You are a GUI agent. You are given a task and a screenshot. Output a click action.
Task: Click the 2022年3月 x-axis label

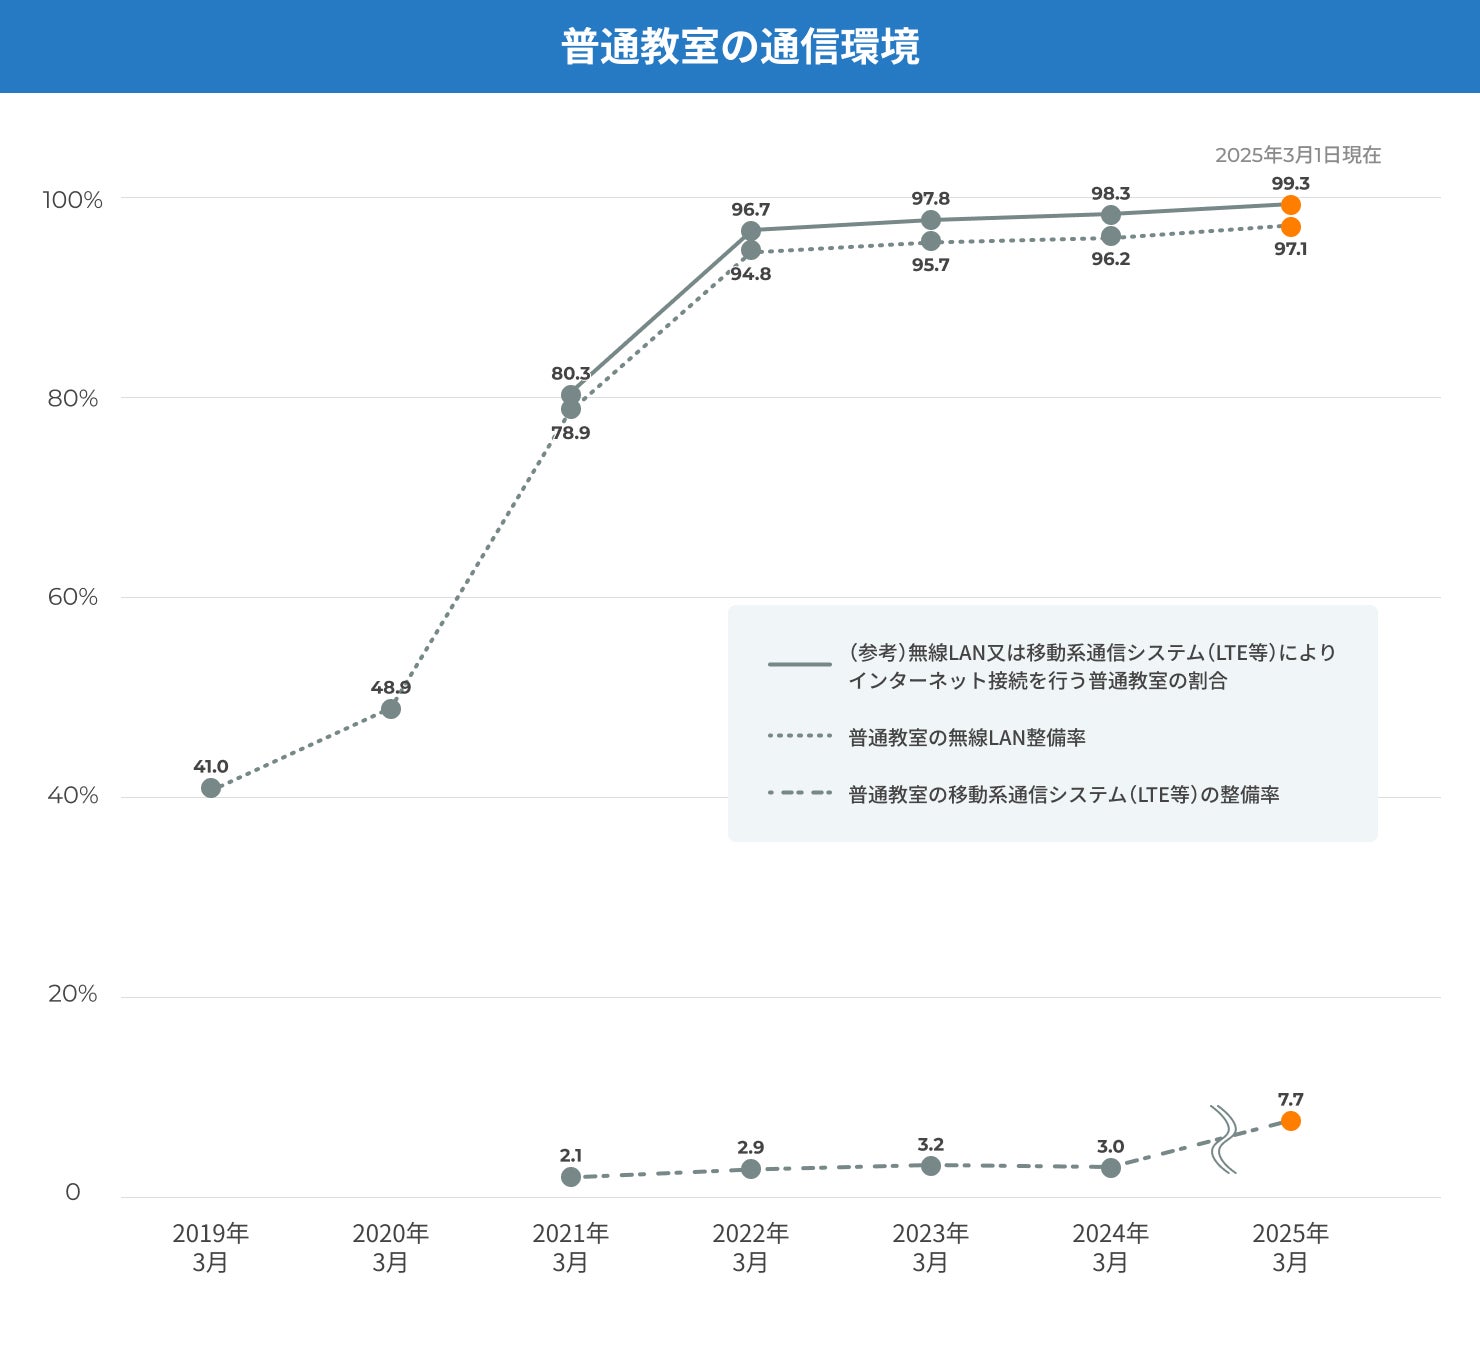(x=750, y=1247)
